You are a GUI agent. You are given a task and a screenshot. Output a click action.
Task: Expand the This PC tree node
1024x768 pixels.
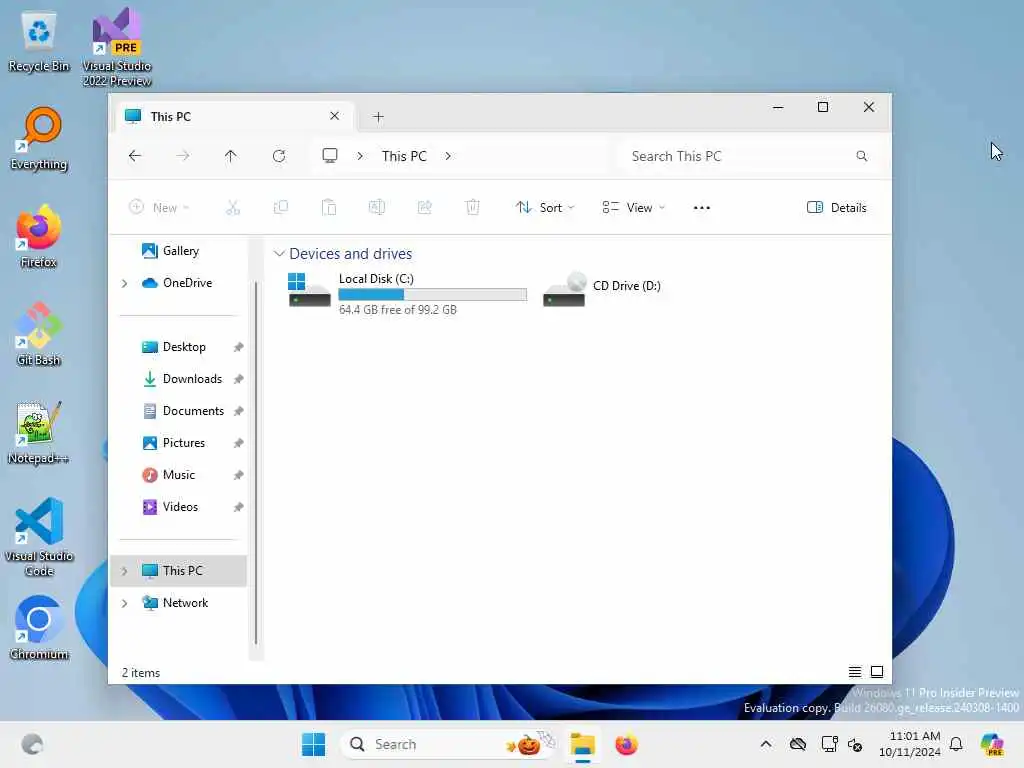(x=124, y=571)
